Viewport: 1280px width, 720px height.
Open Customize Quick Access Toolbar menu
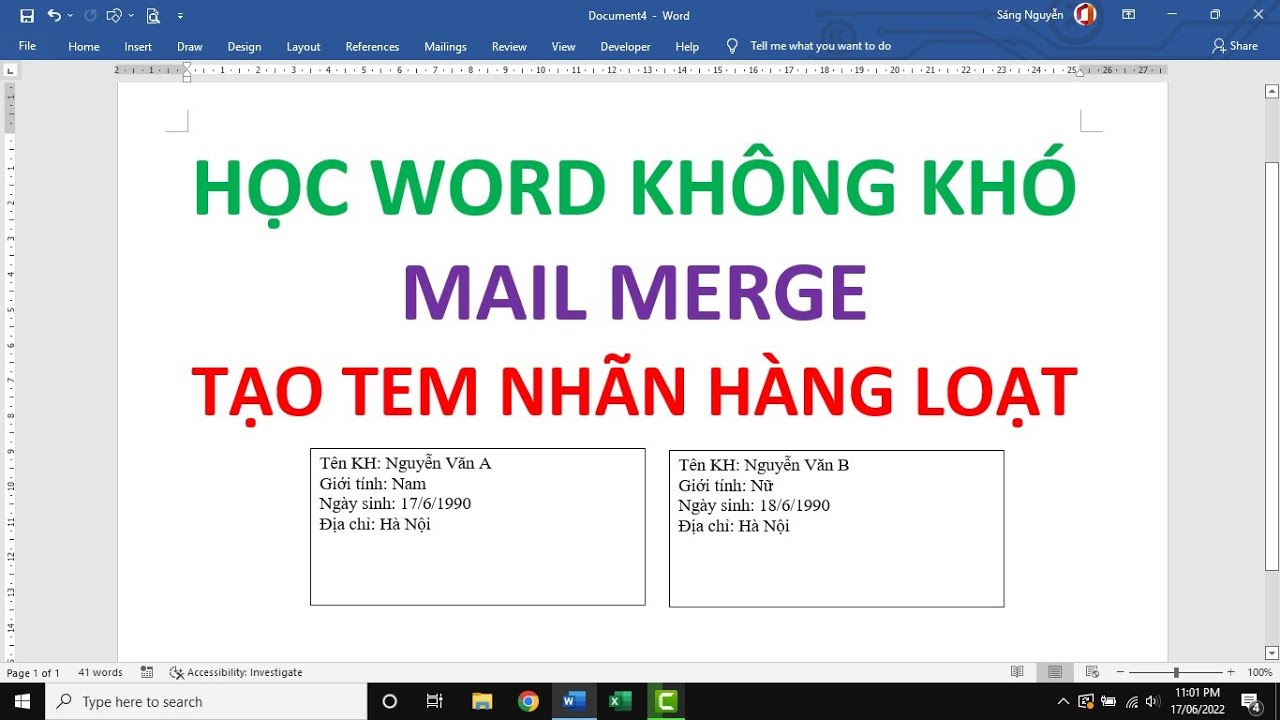180,16
